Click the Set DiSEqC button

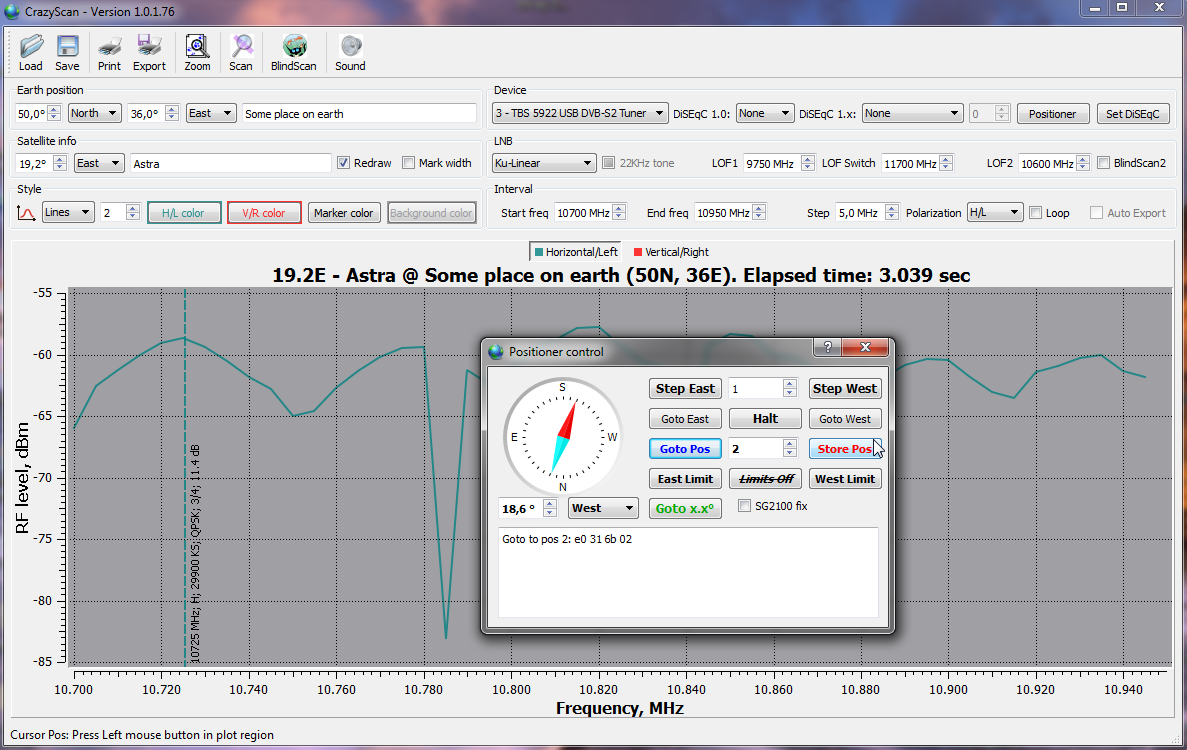pyautogui.click(x=1132, y=114)
